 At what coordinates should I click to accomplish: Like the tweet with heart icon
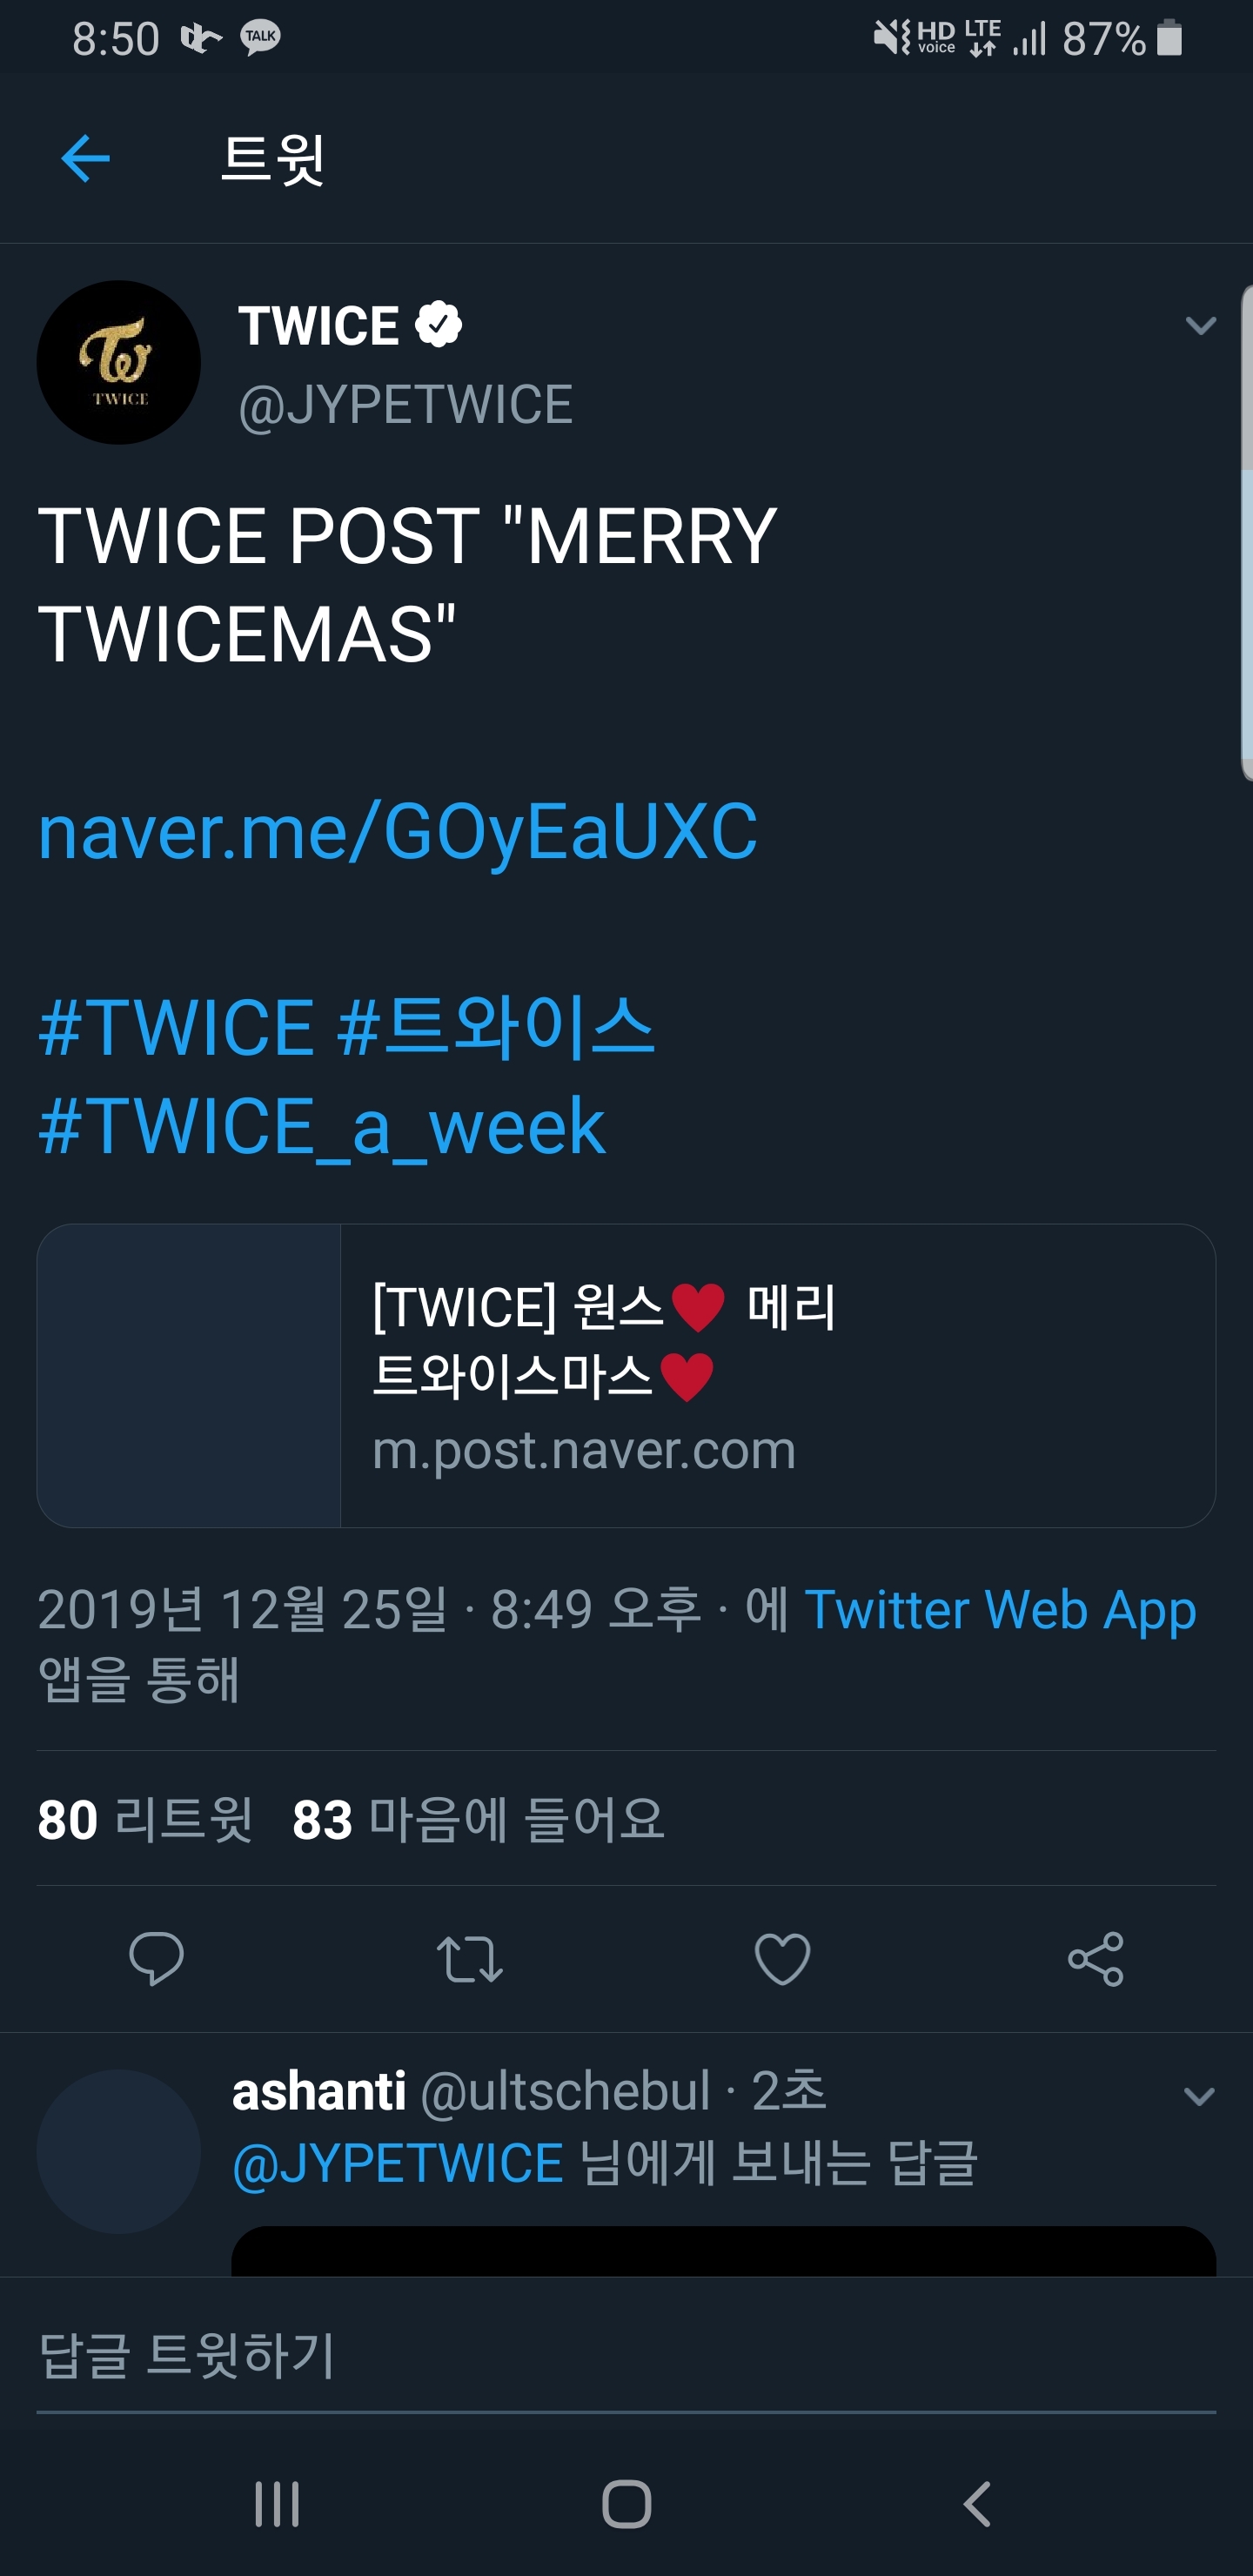point(782,1959)
